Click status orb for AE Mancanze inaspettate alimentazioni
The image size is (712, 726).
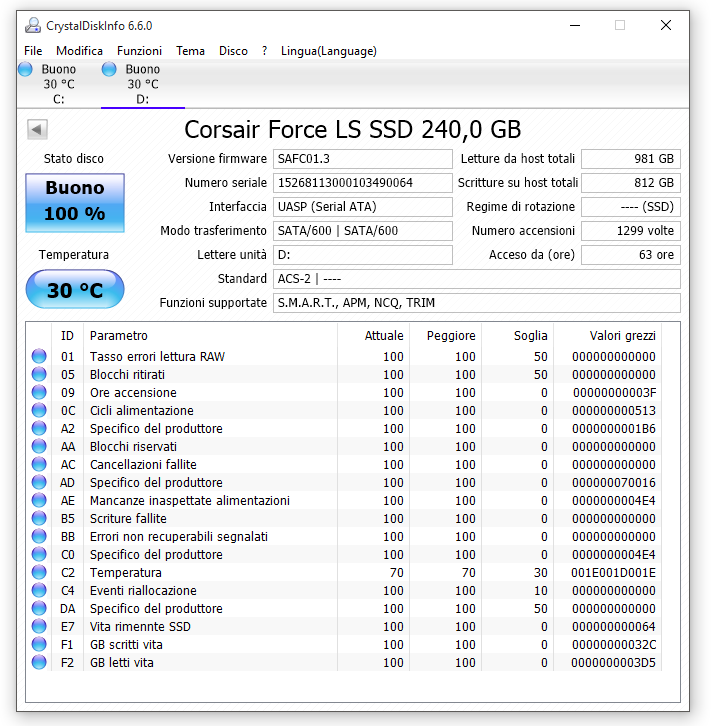[x=39, y=500]
